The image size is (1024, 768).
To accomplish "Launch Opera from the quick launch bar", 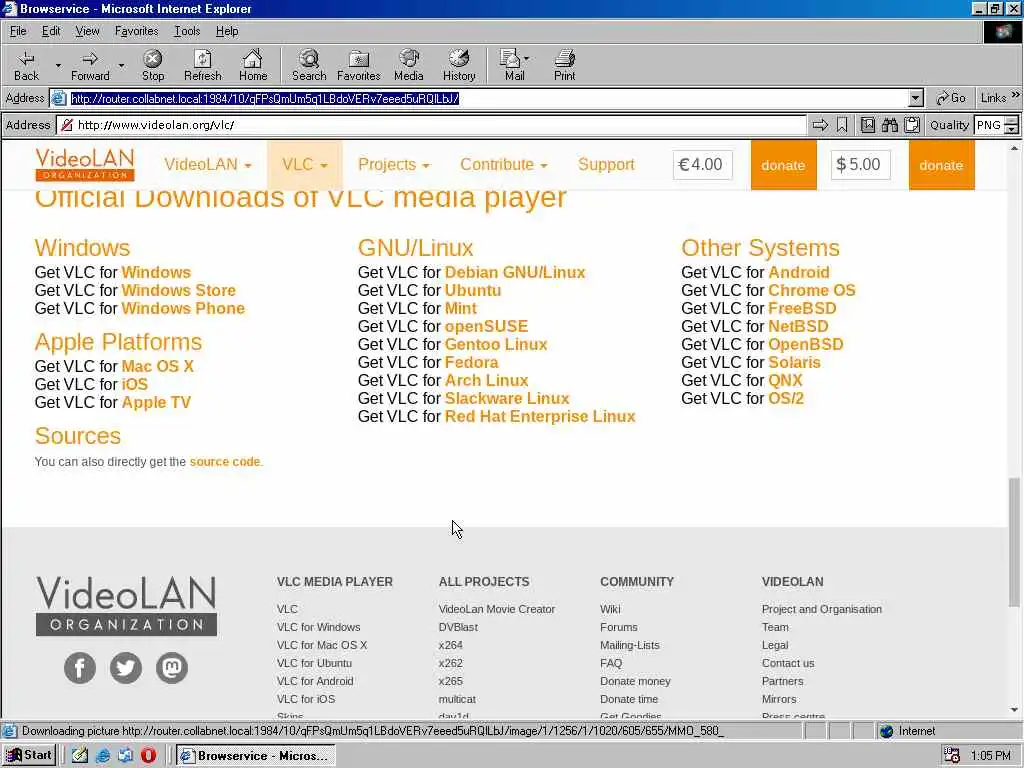I will click(x=148, y=756).
